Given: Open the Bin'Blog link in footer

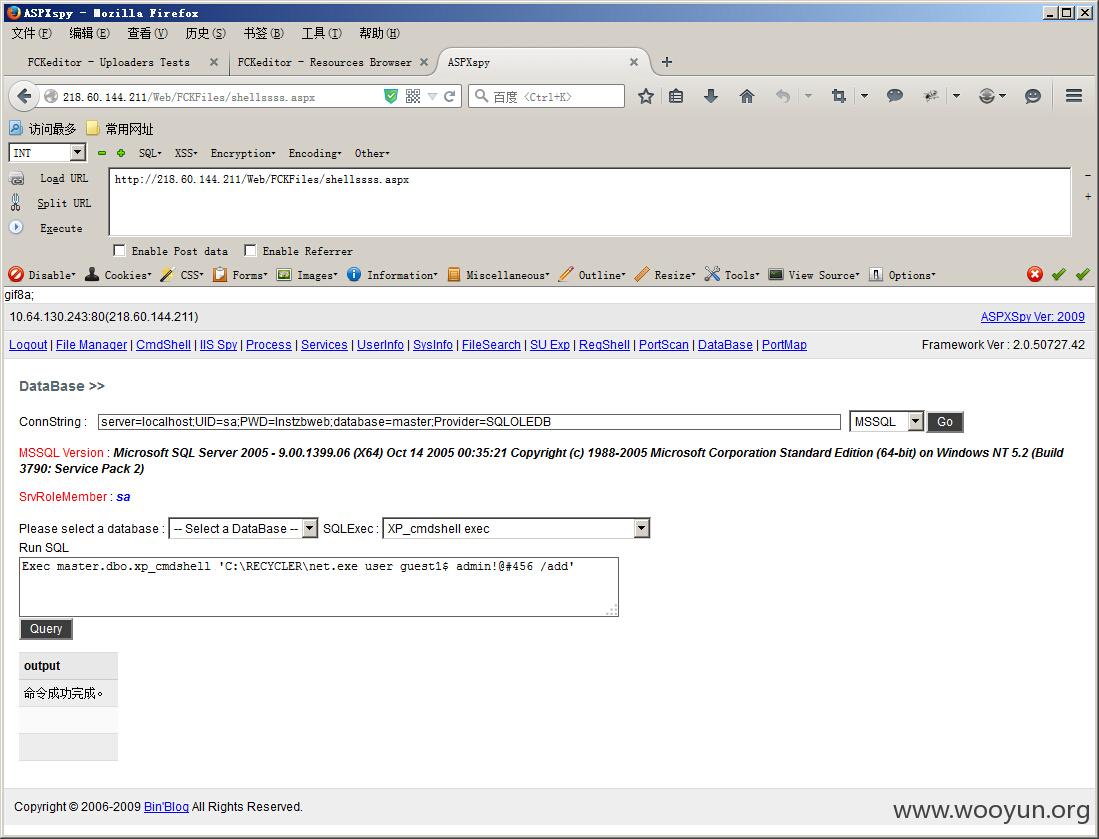Looking at the screenshot, I should point(166,807).
